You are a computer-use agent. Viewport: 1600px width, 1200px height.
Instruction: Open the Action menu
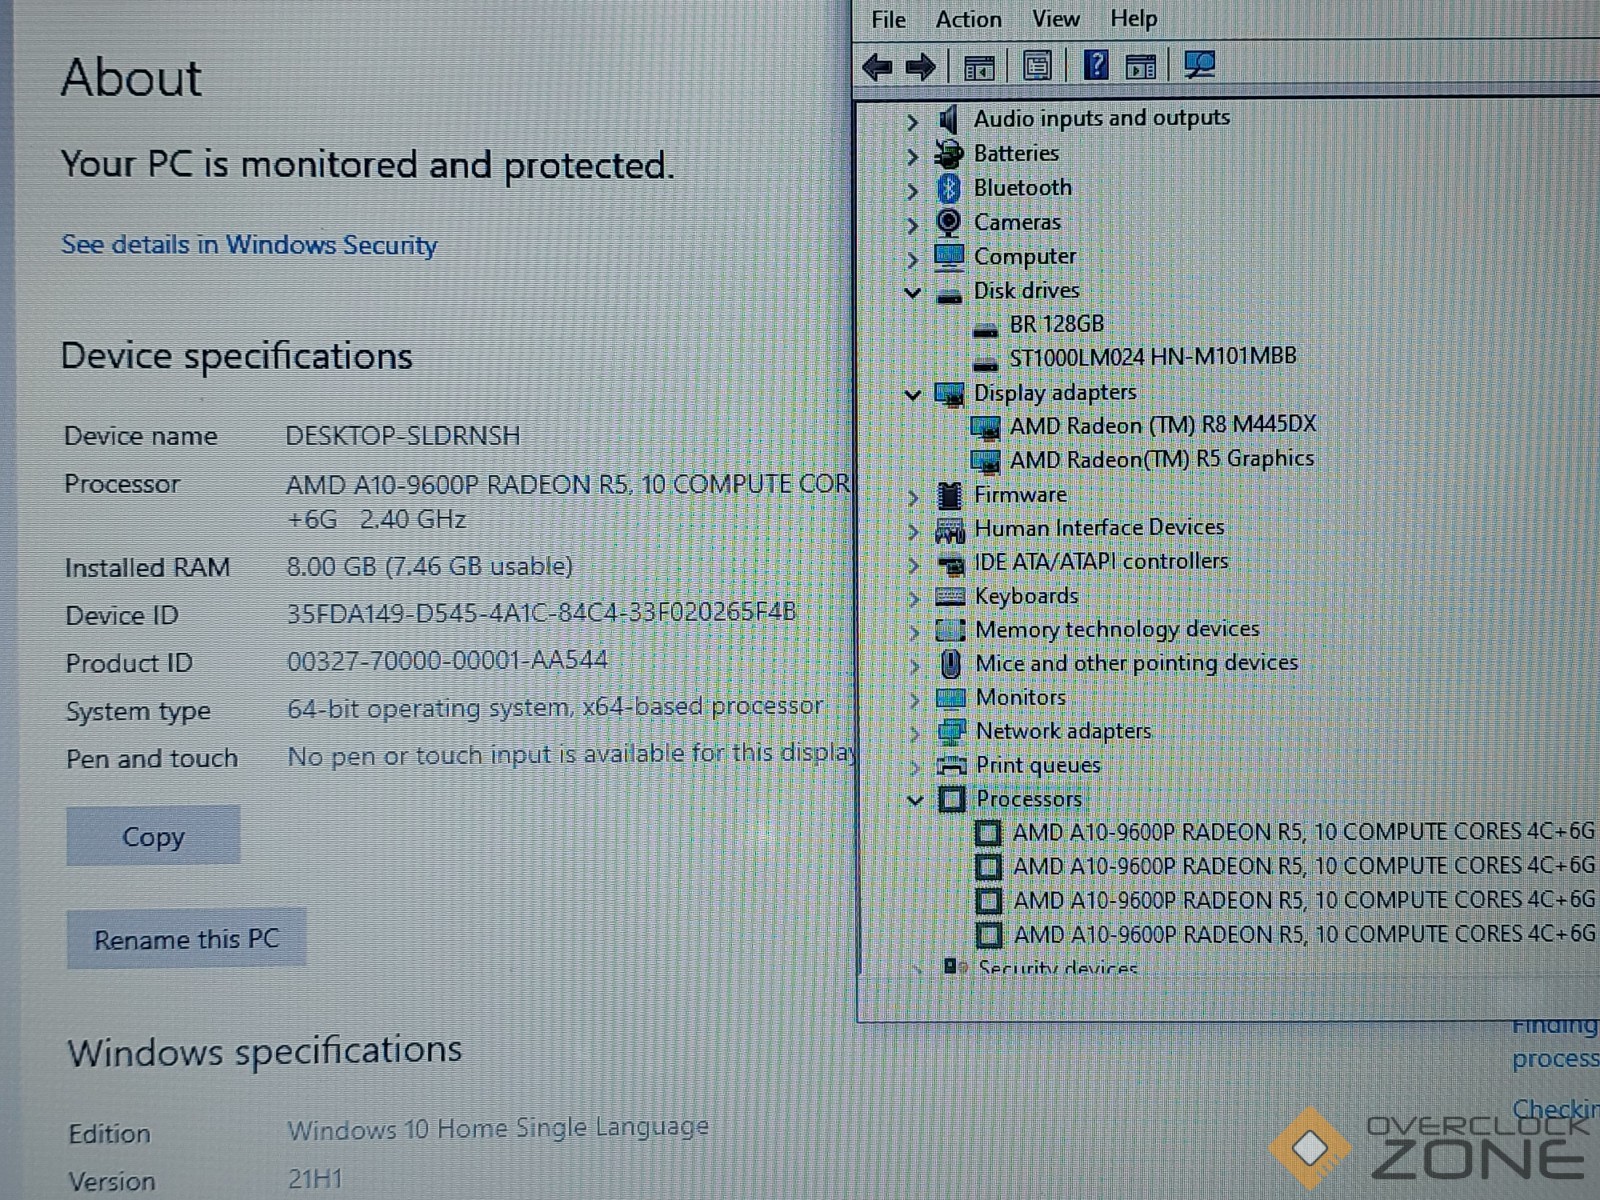968,20
